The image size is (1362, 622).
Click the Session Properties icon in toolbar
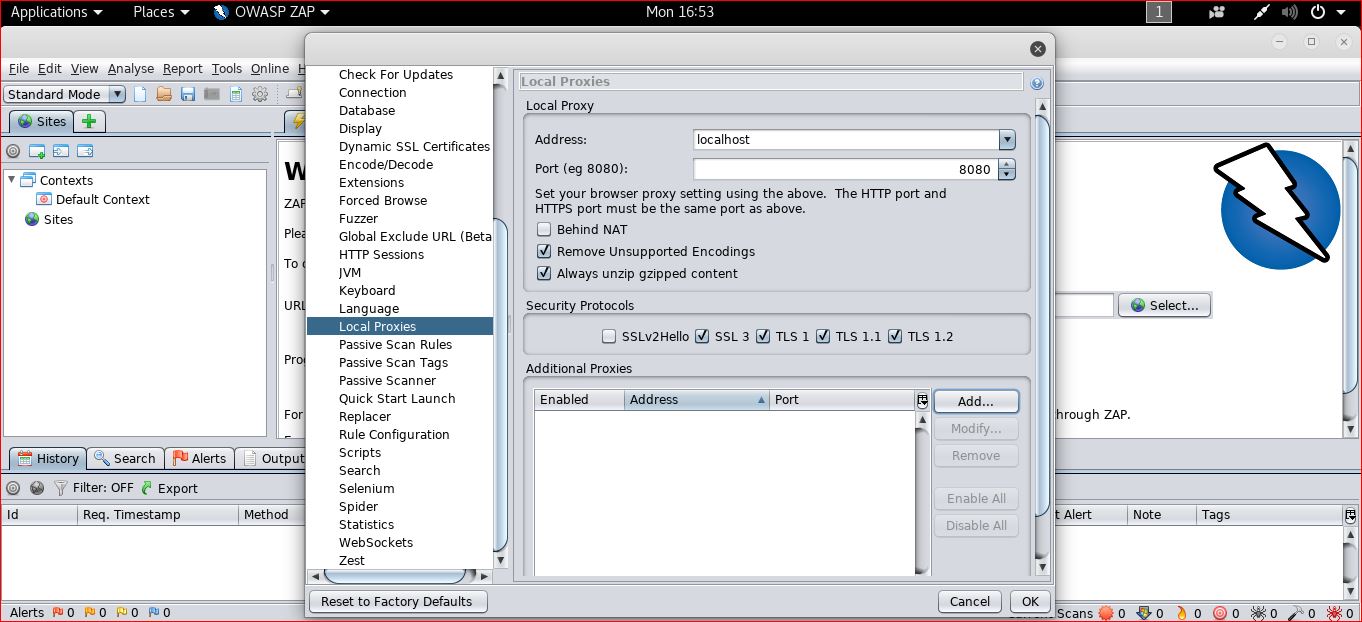(x=236, y=94)
